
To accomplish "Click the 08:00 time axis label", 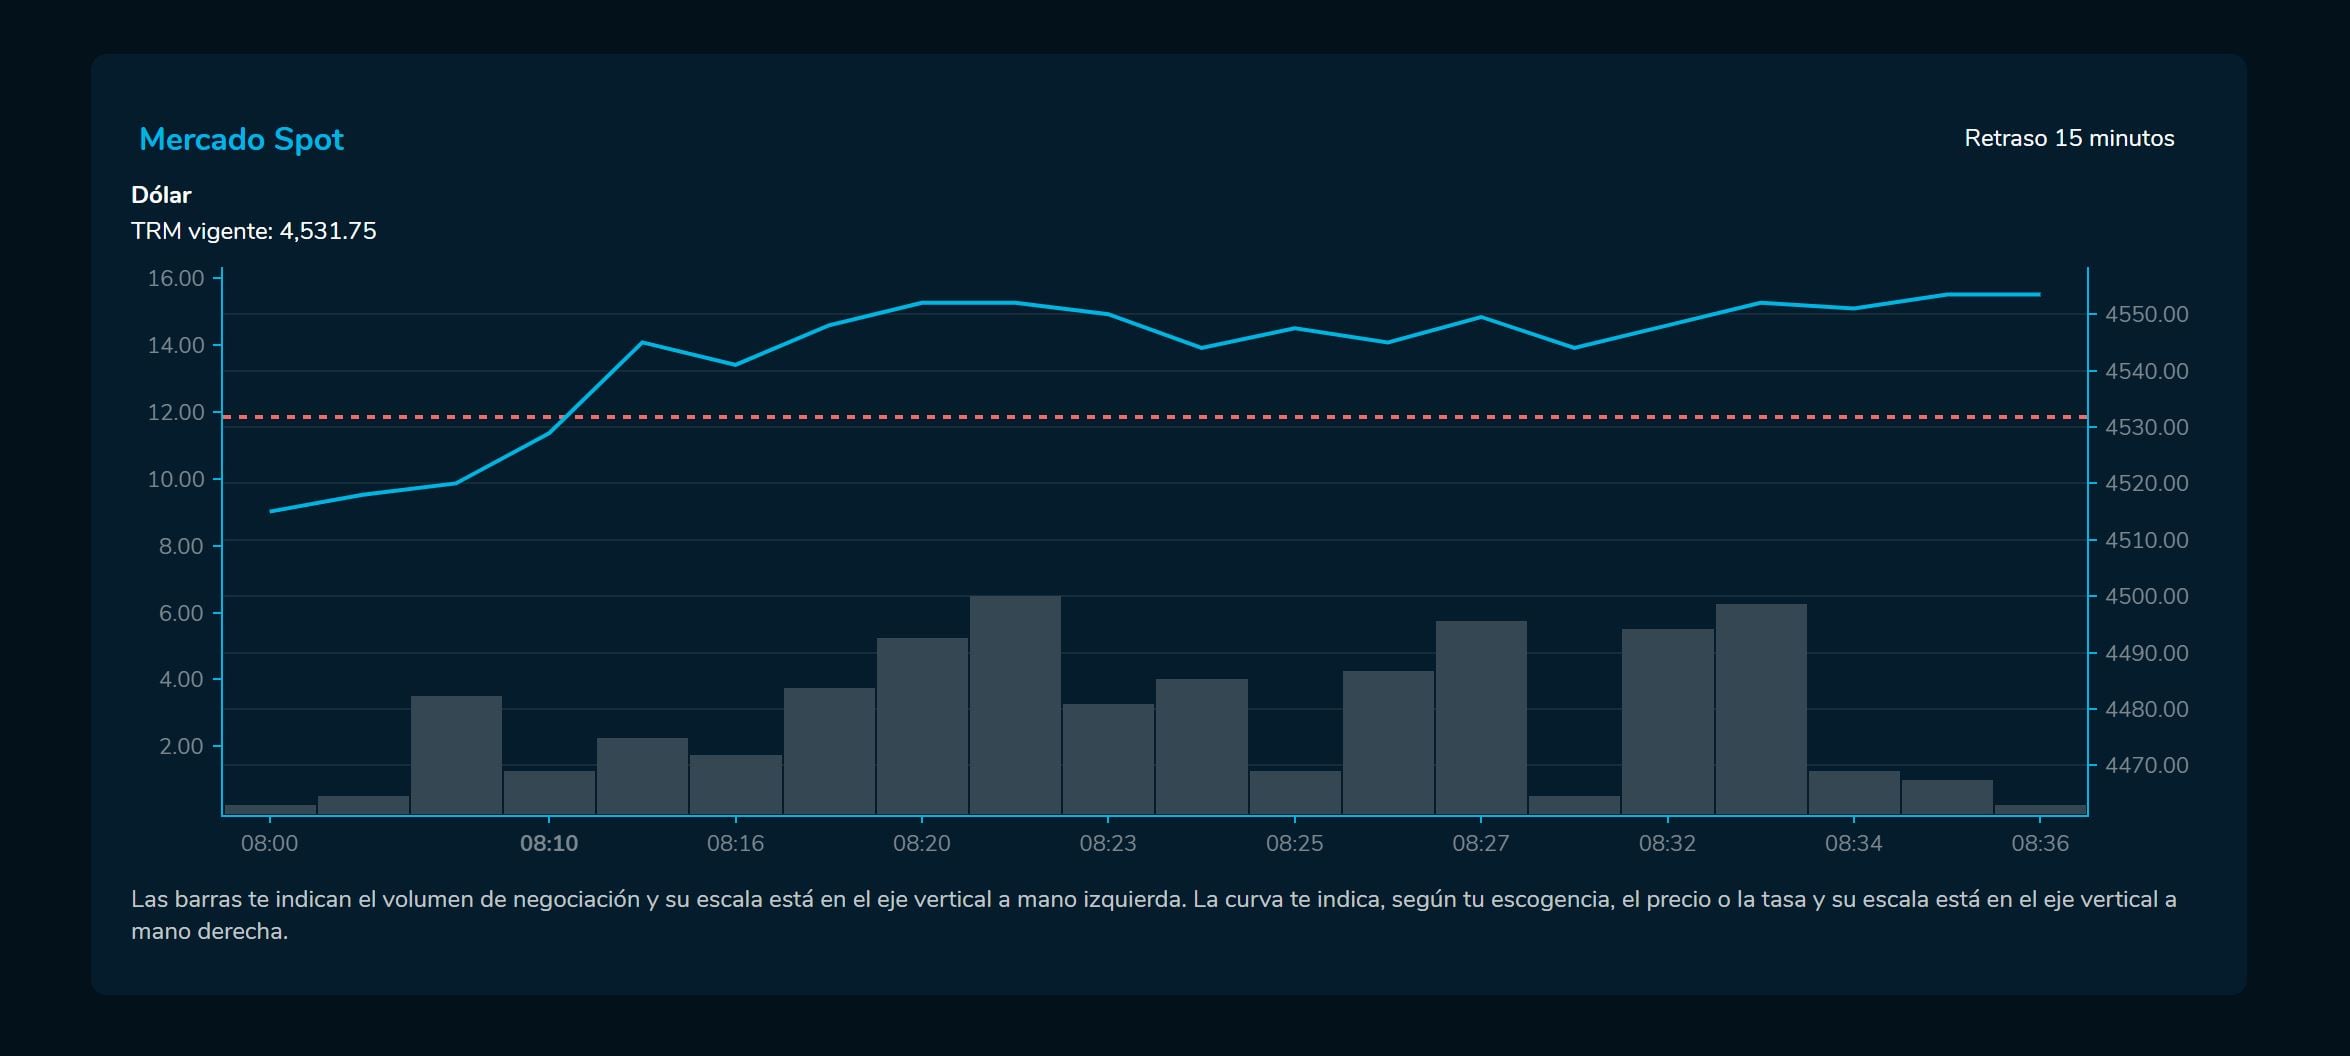I will 269,843.
